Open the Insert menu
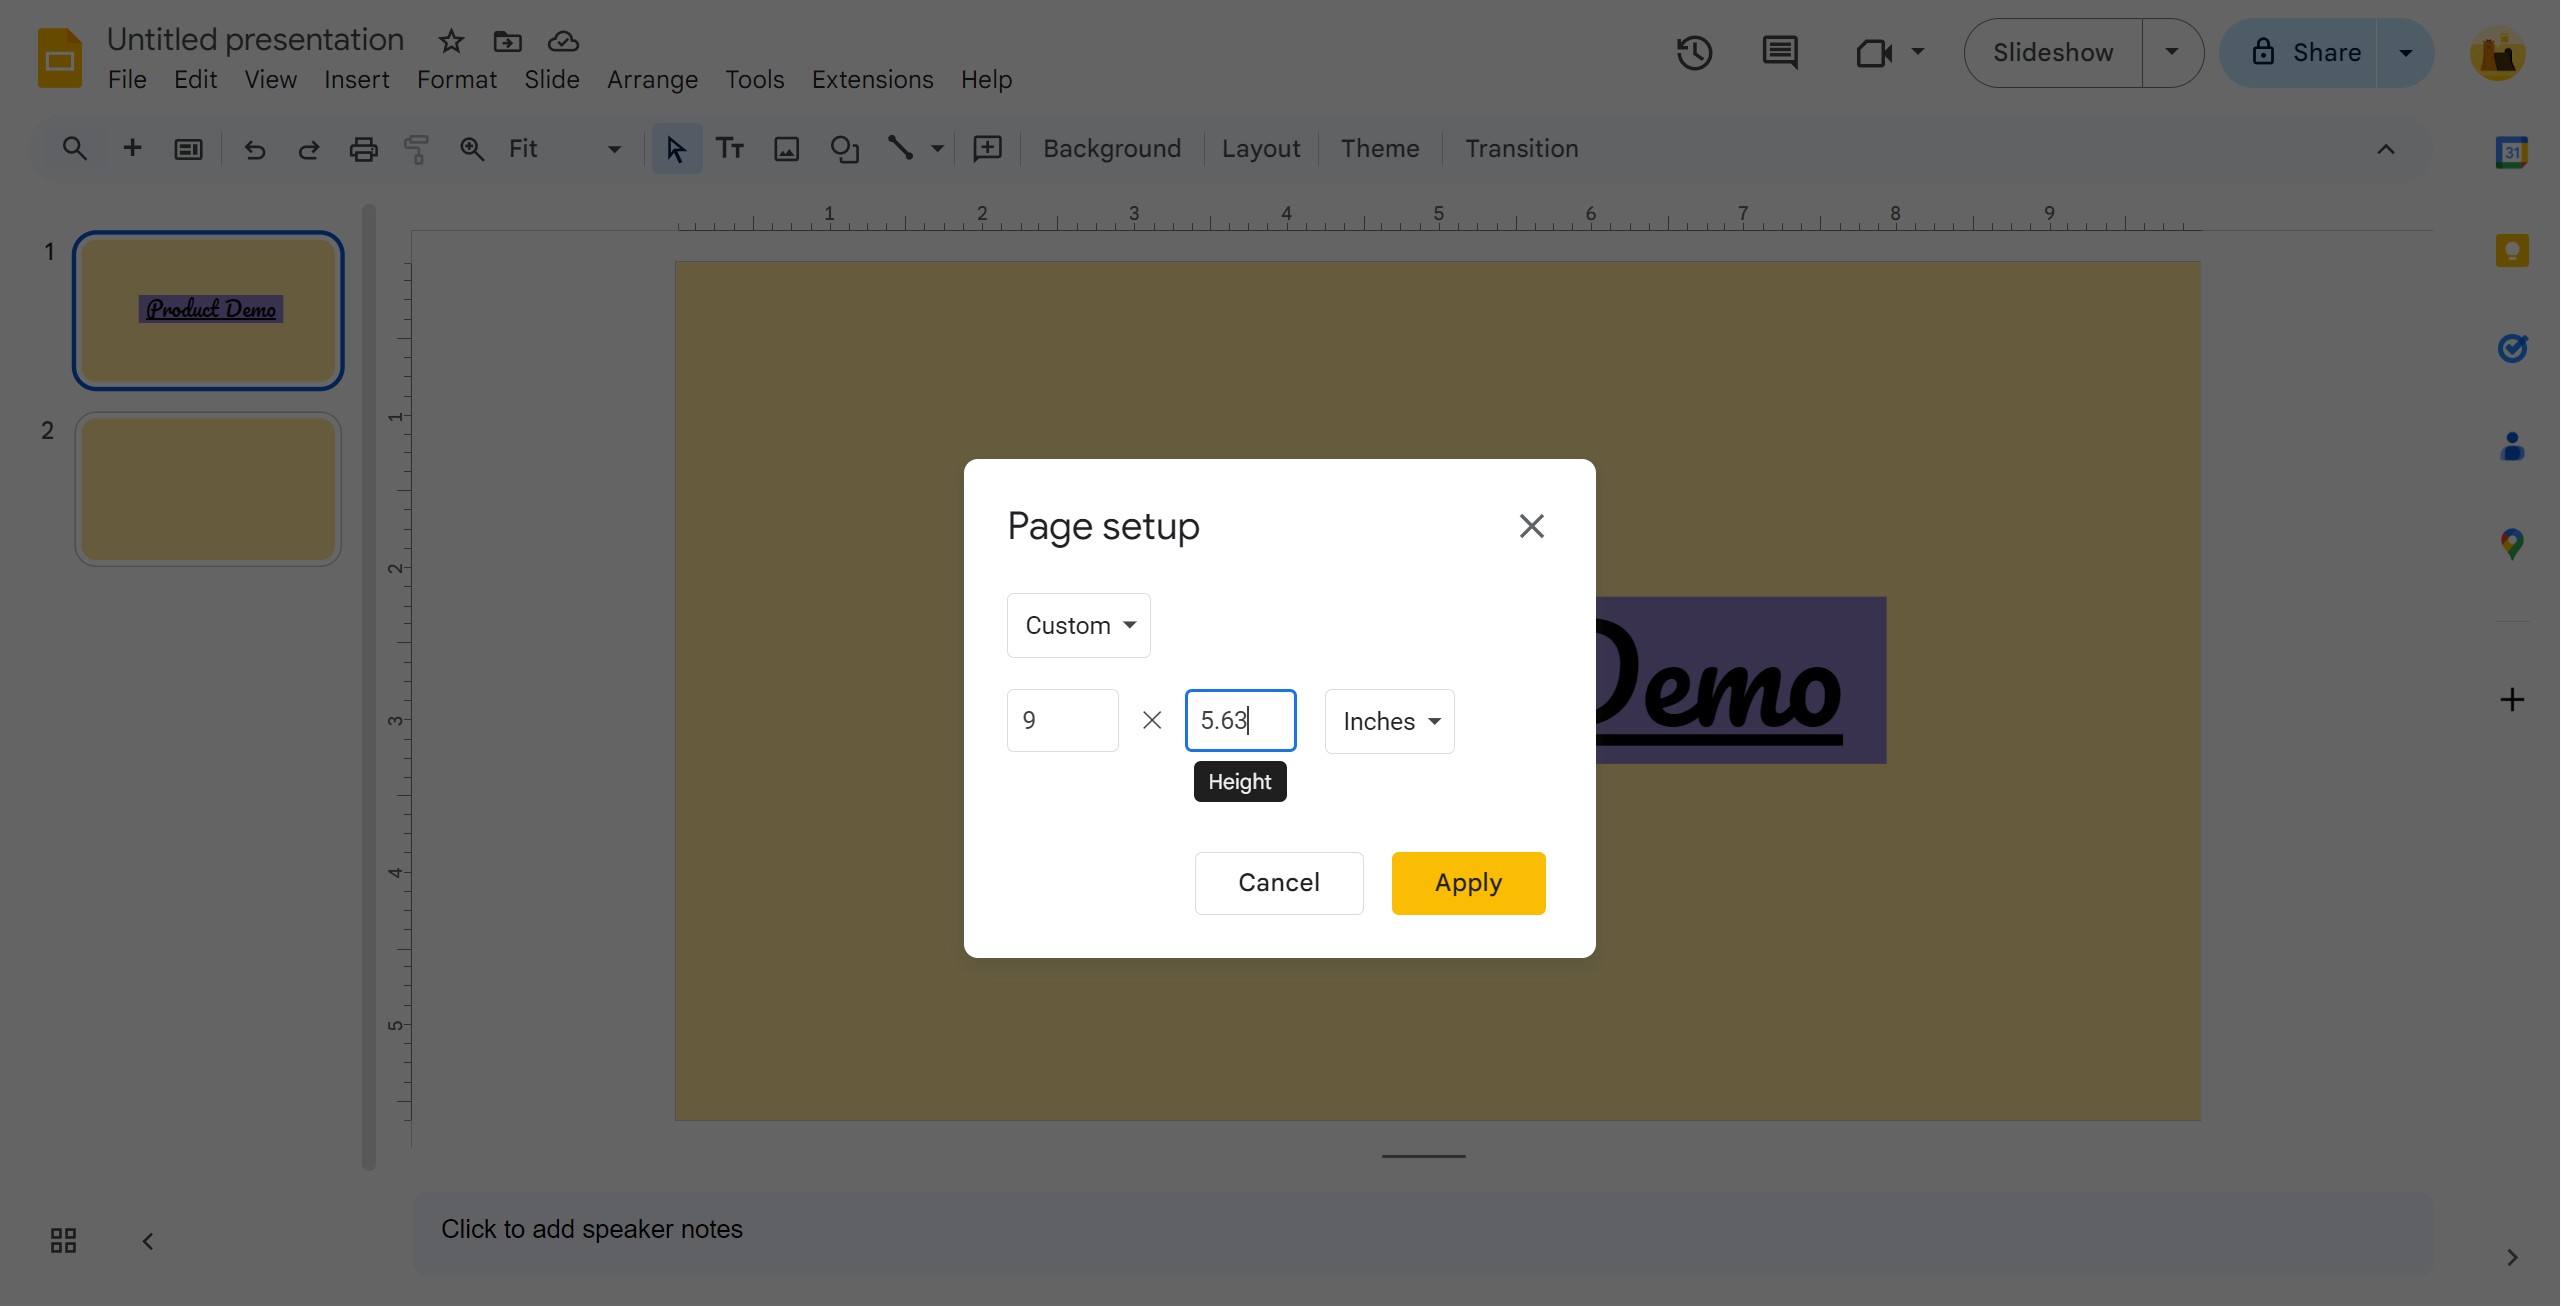 [x=357, y=80]
